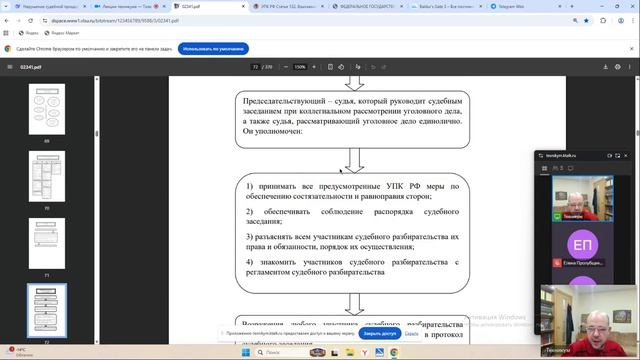Close the meeting picture-in-picture popup
The width and height of the screenshot is (640, 360).
[626, 156]
